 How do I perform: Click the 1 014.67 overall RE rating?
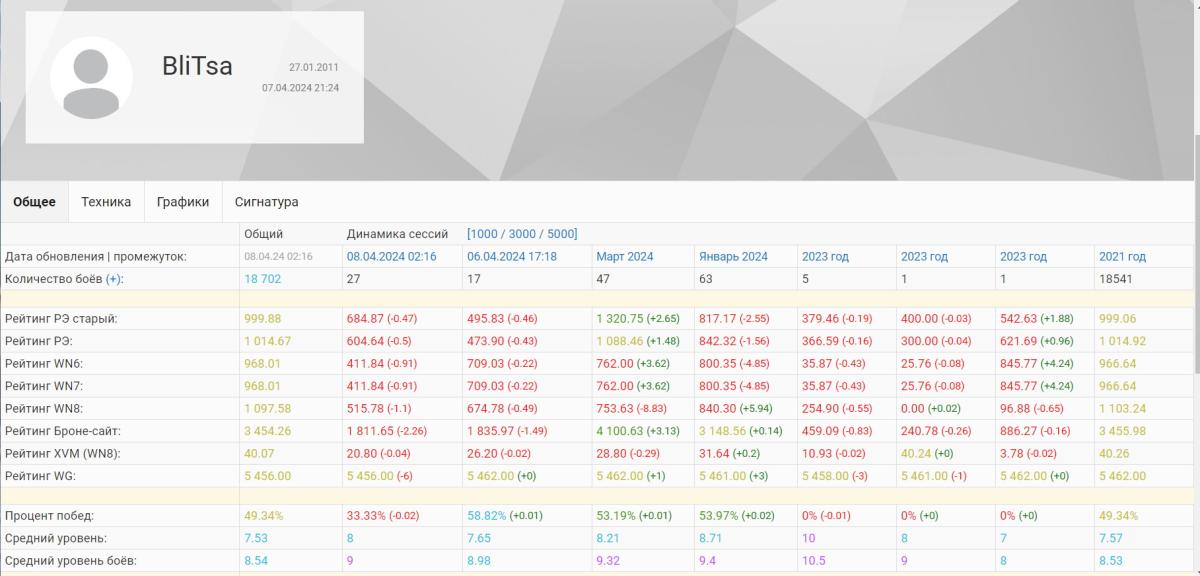267,341
